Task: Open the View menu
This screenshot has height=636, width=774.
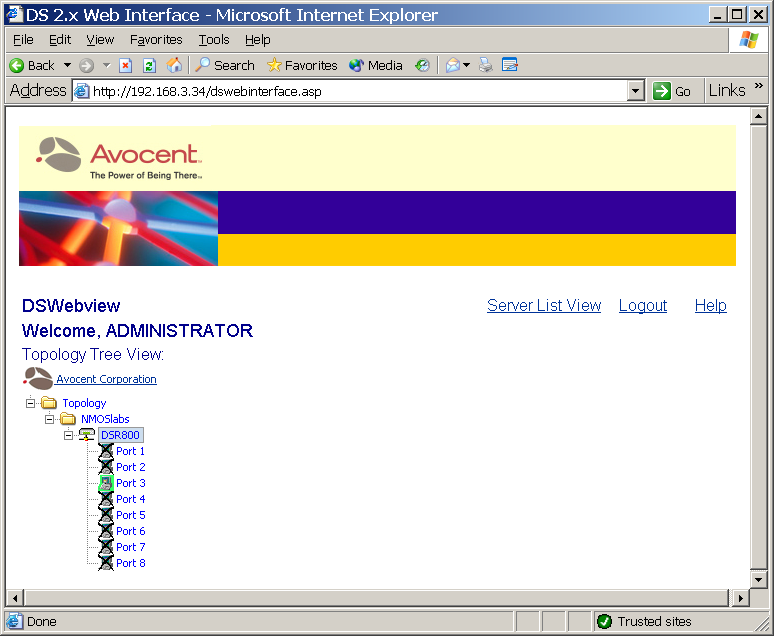Action: (100, 40)
